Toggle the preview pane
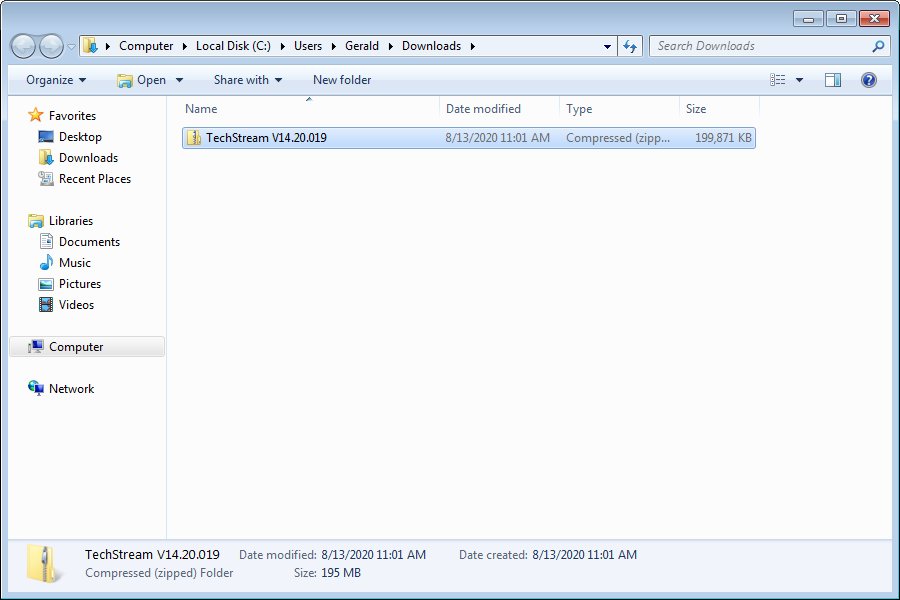900x600 pixels. 833,80
